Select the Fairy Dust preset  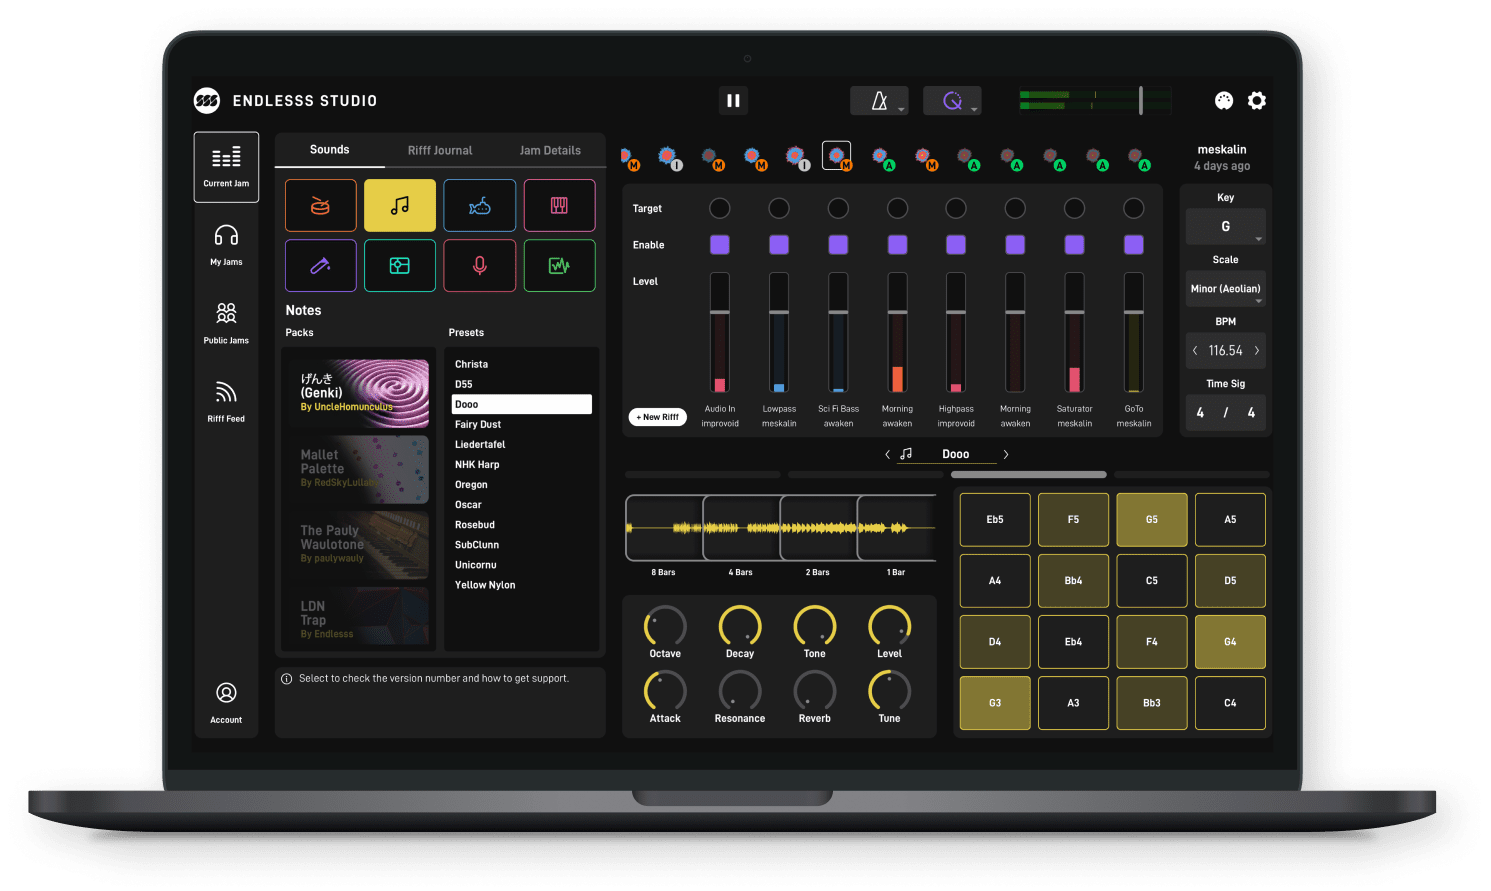click(478, 425)
